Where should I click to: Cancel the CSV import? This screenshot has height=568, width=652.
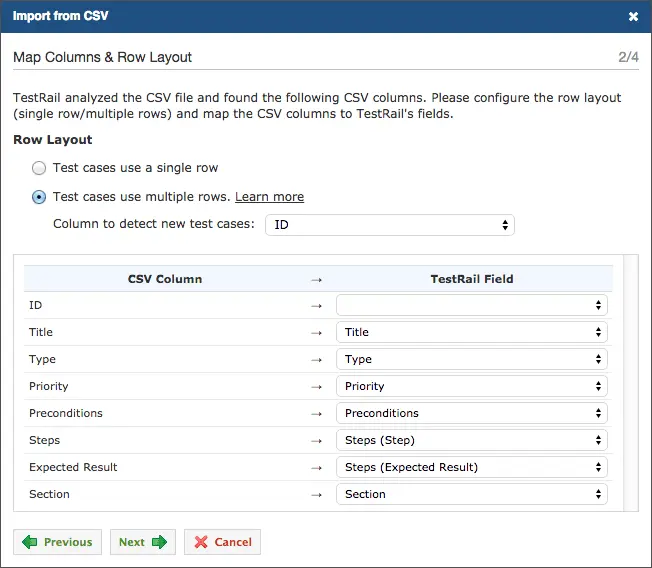click(x=222, y=542)
